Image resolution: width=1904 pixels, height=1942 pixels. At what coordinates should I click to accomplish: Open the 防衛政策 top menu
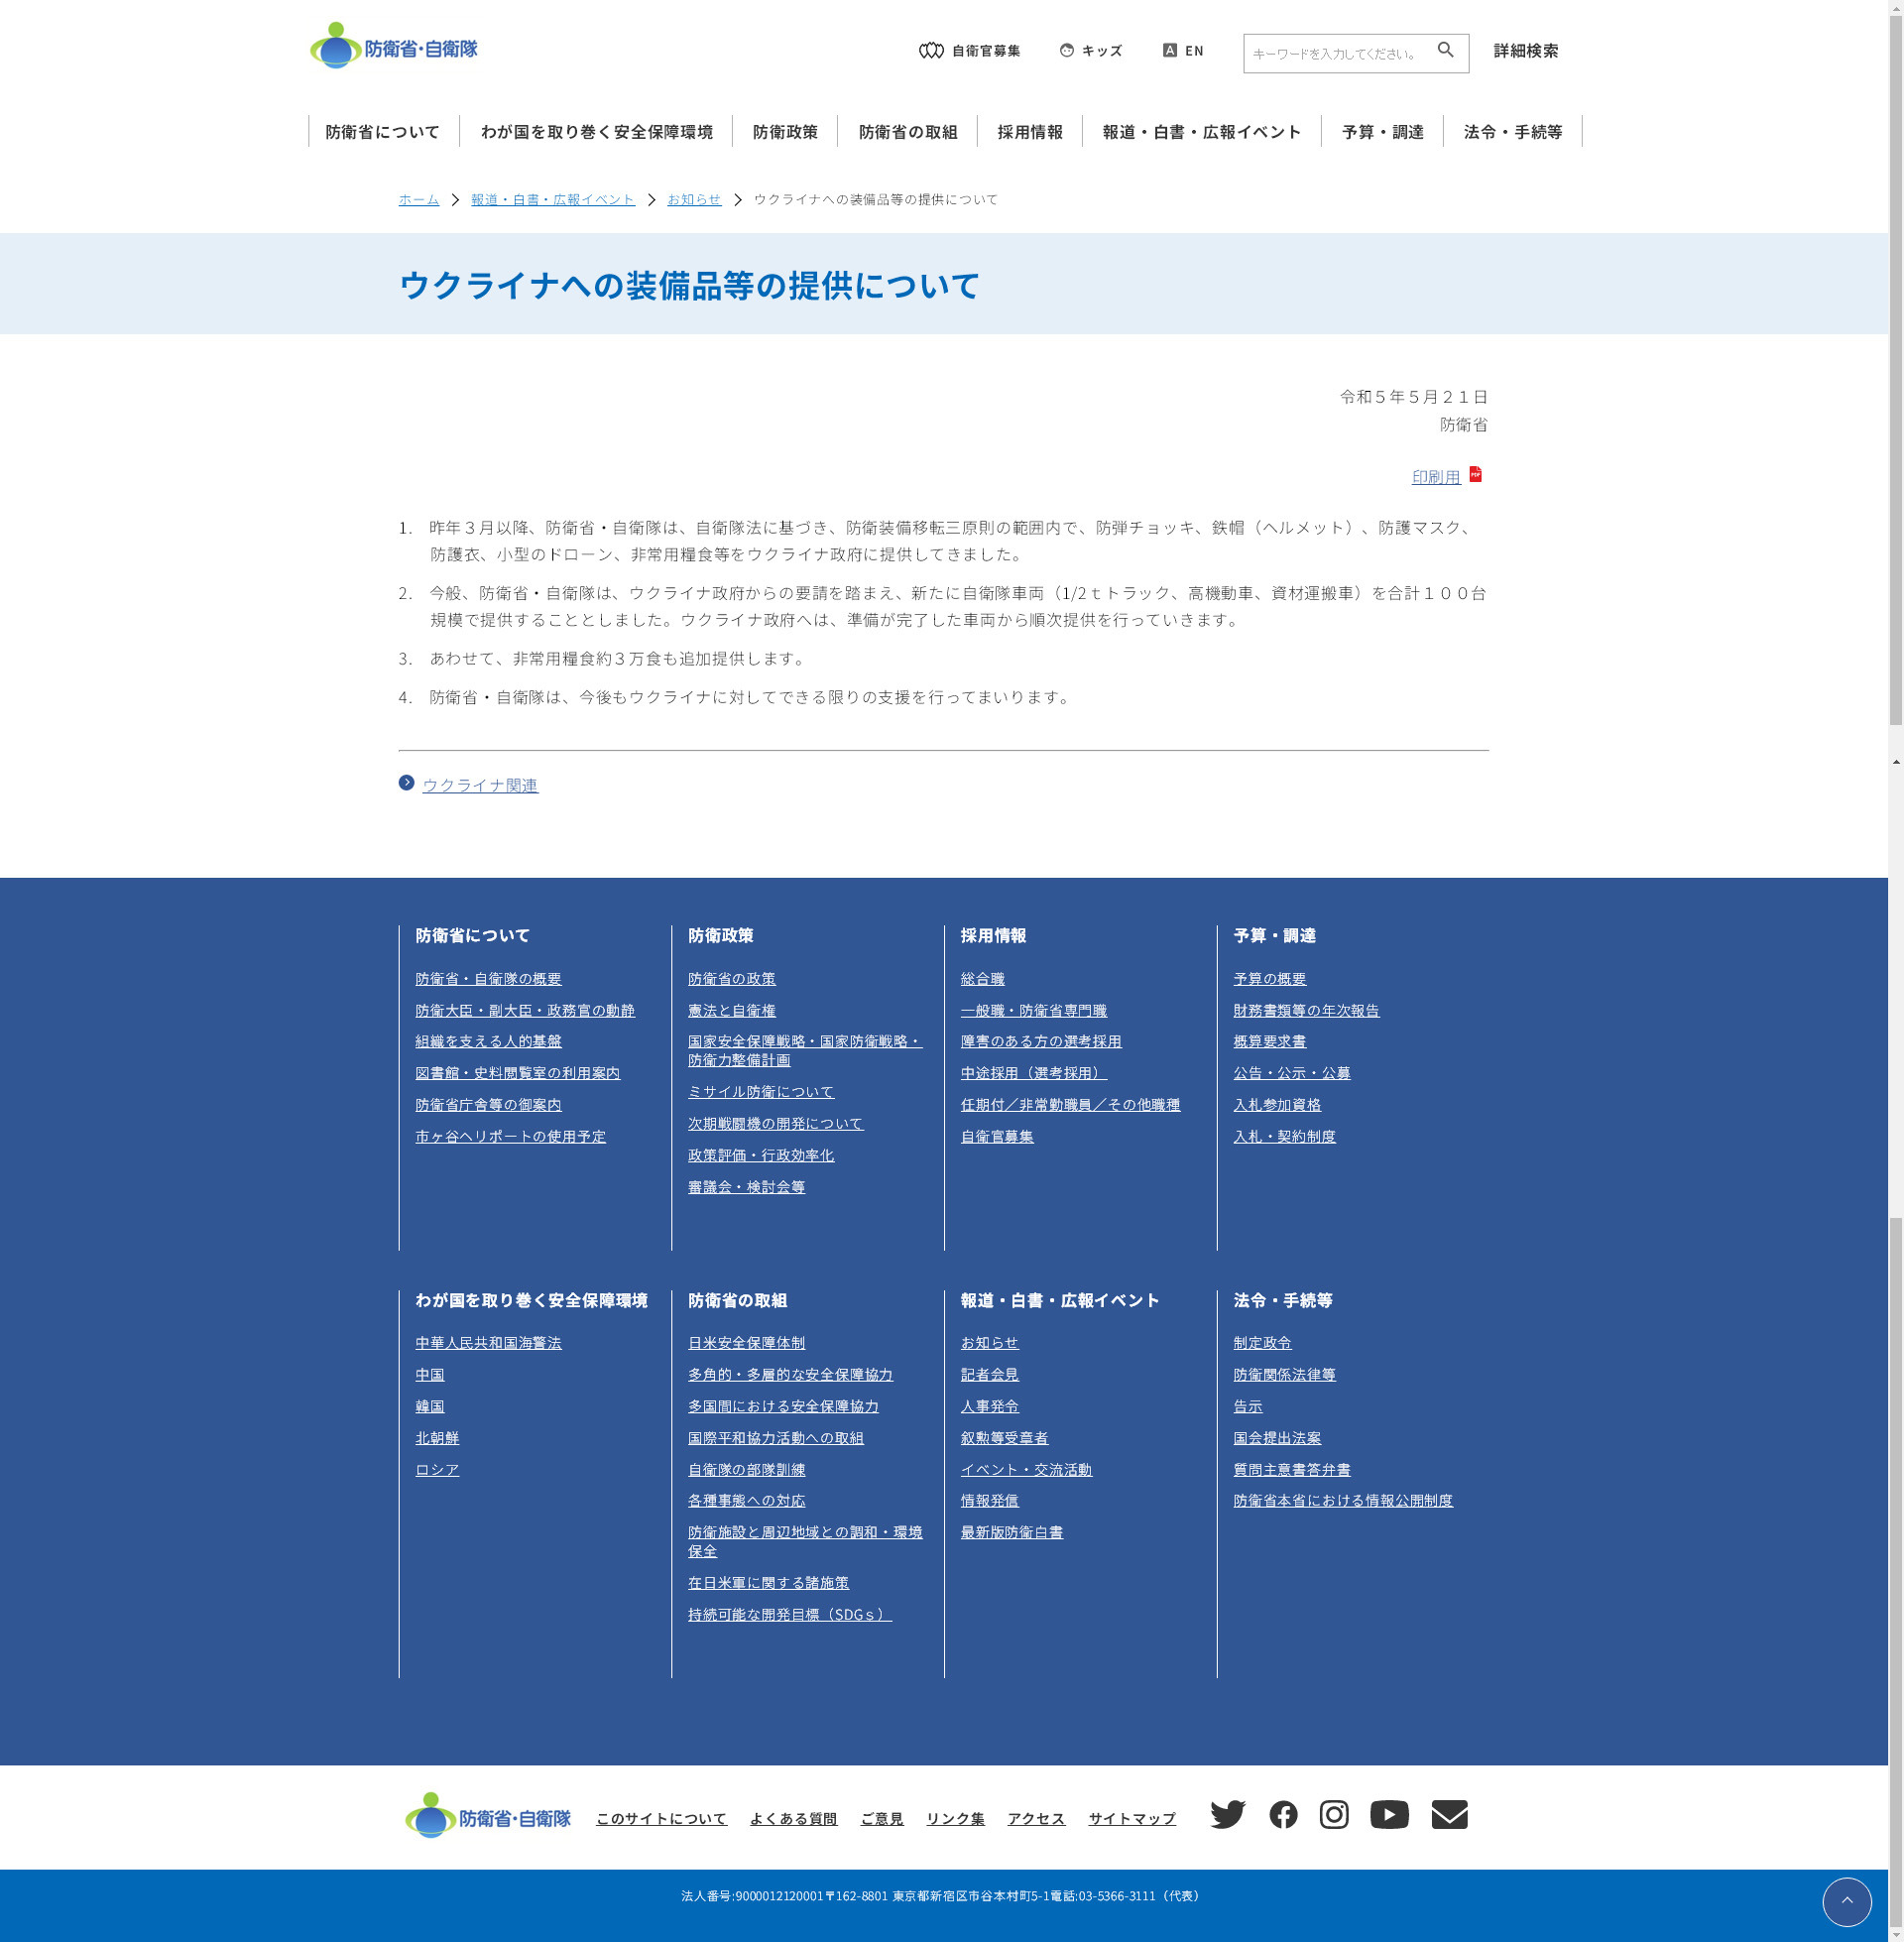pos(785,132)
